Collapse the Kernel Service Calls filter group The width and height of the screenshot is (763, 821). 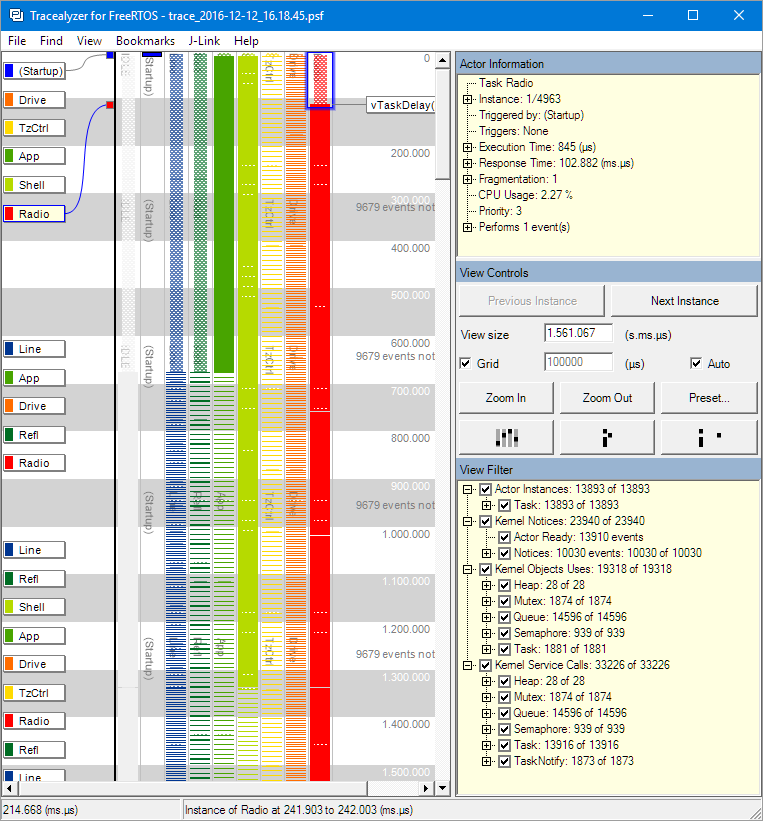[468, 665]
